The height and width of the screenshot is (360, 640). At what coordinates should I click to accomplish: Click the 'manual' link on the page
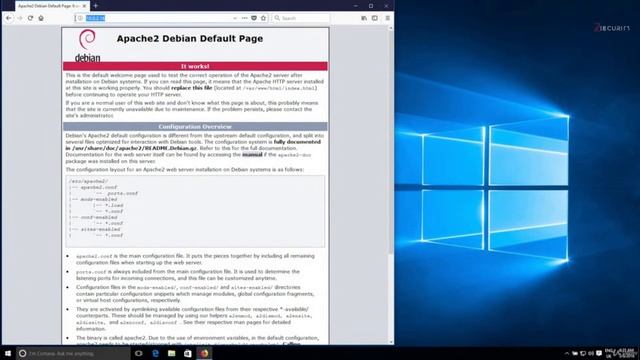(252, 155)
